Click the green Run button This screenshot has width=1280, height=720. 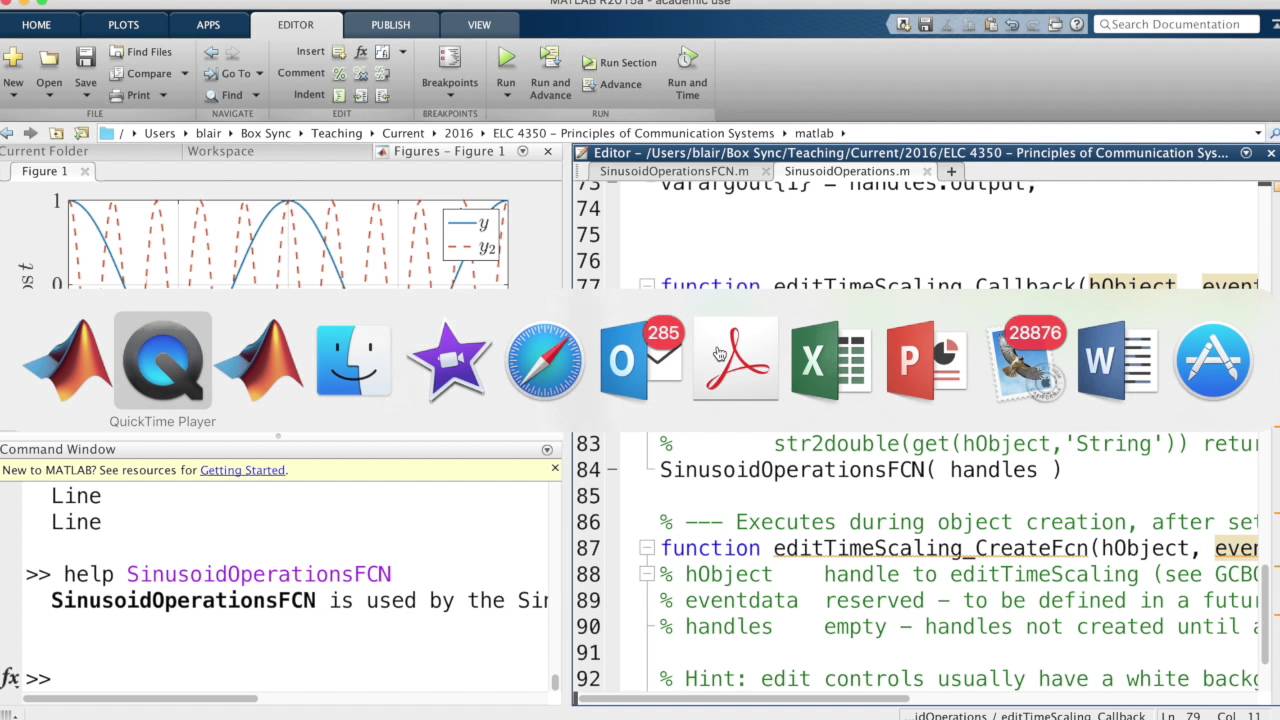coord(506,59)
